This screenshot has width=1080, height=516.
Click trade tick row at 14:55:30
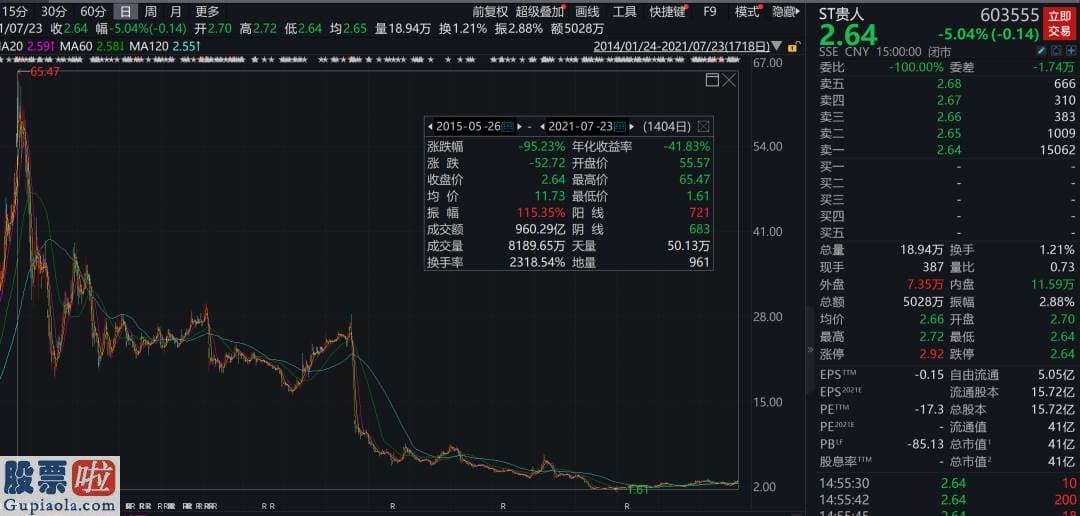[947, 483]
